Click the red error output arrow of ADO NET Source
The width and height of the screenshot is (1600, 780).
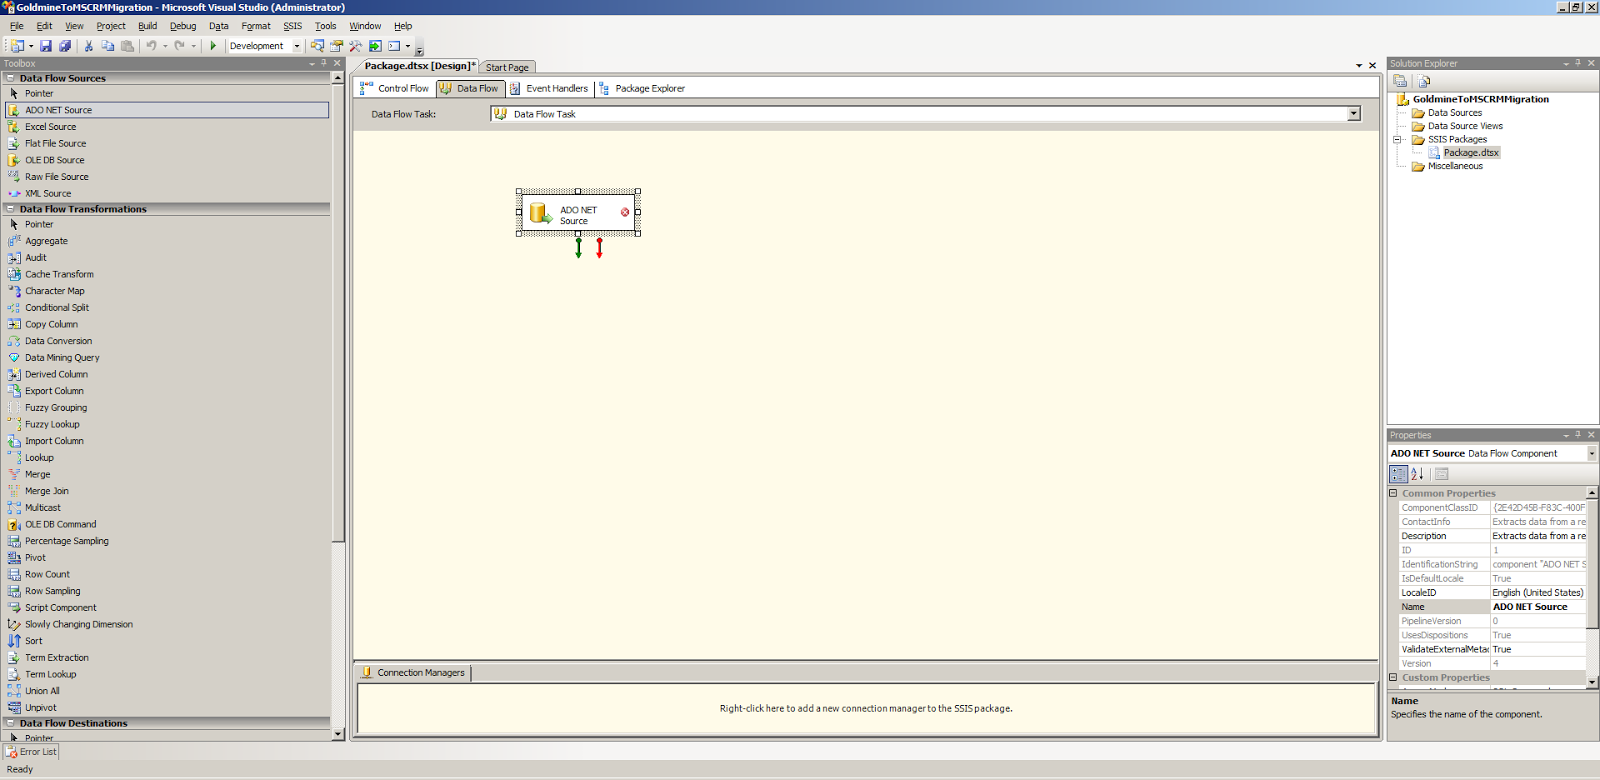pos(599,248)
